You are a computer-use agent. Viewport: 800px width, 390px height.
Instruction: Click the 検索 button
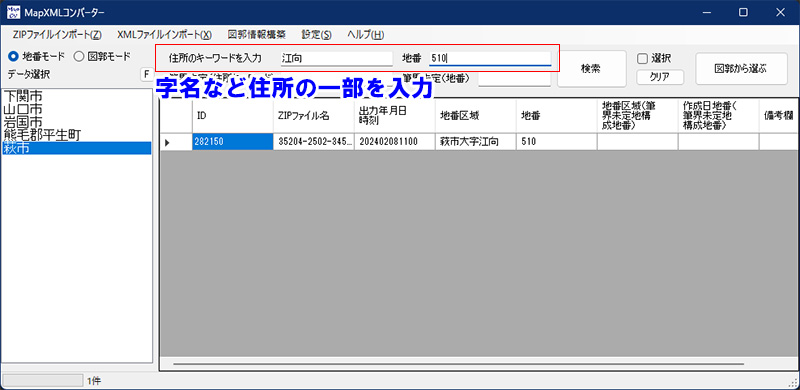click(591, 68)
